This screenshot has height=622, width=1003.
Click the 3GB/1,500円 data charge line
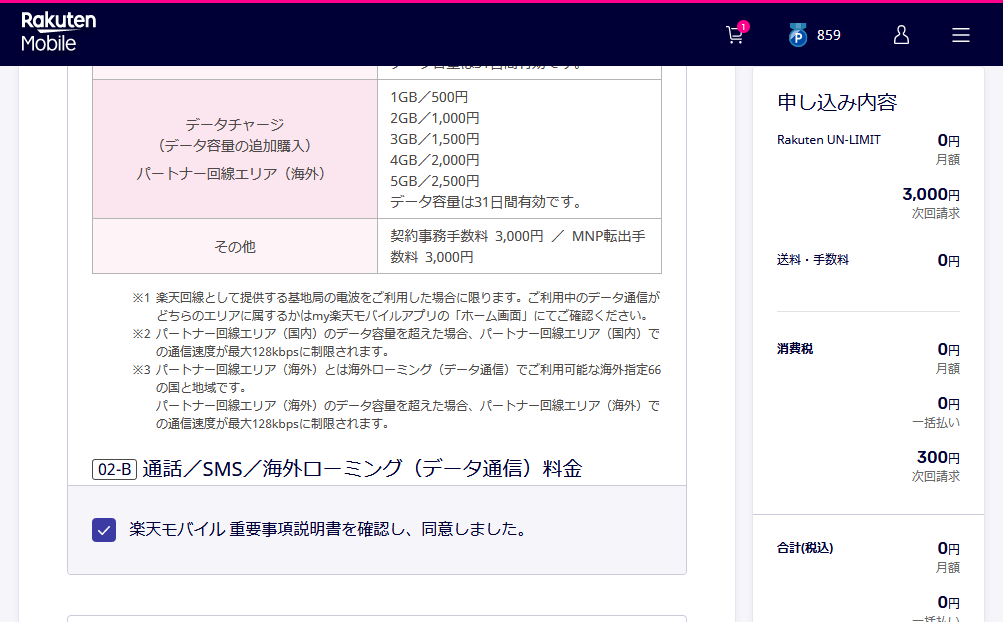tap(435, 140)
